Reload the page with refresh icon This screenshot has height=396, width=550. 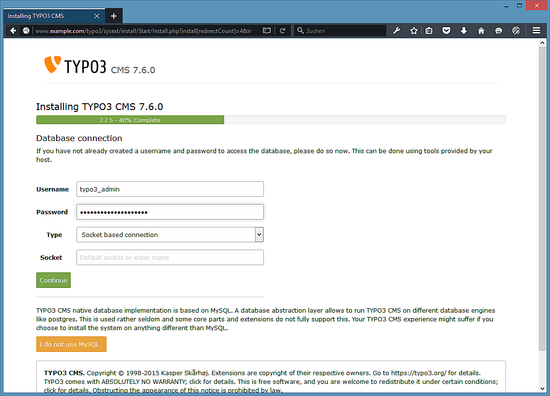click(x=282, y=31)
